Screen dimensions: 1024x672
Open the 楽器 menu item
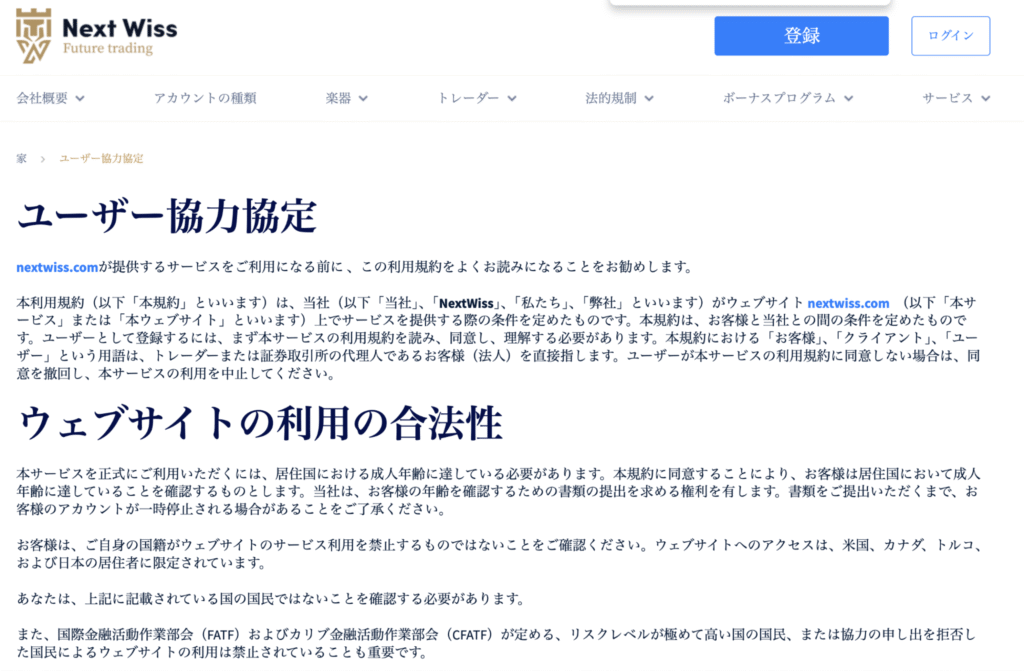338,98
